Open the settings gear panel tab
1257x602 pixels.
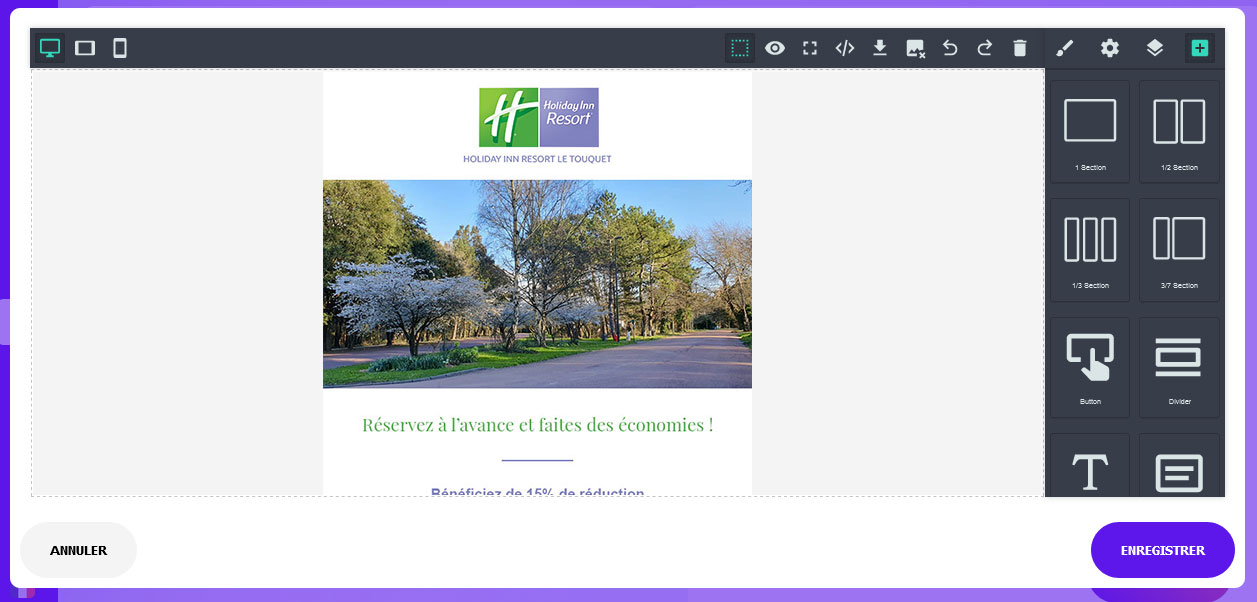click(x=1110, y=48)
